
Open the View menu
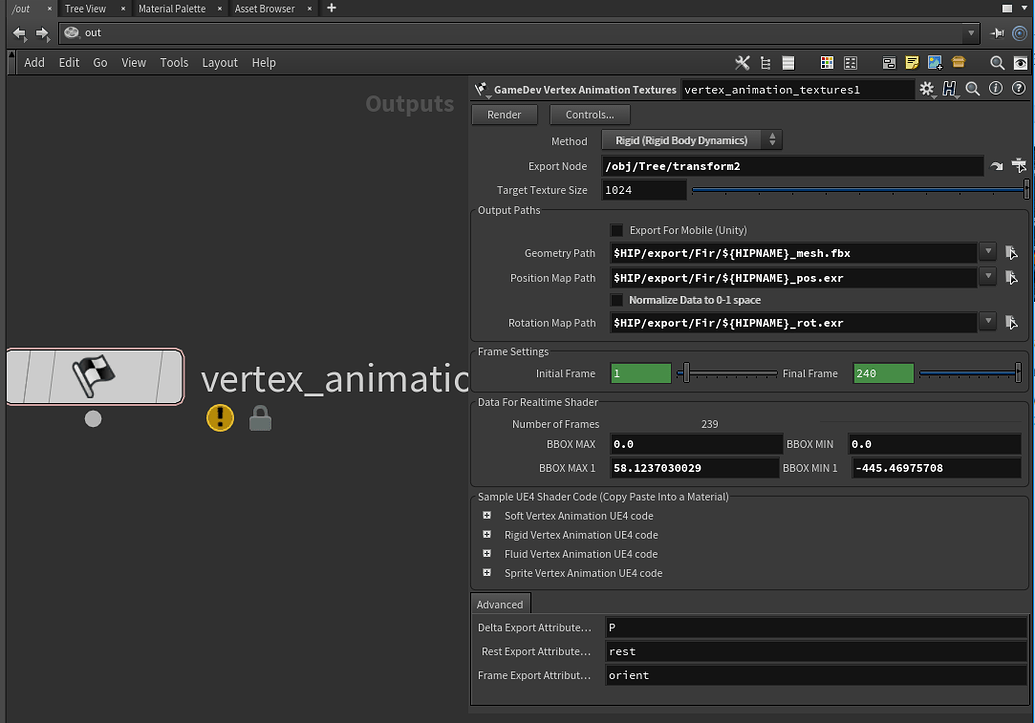(133, 63)
